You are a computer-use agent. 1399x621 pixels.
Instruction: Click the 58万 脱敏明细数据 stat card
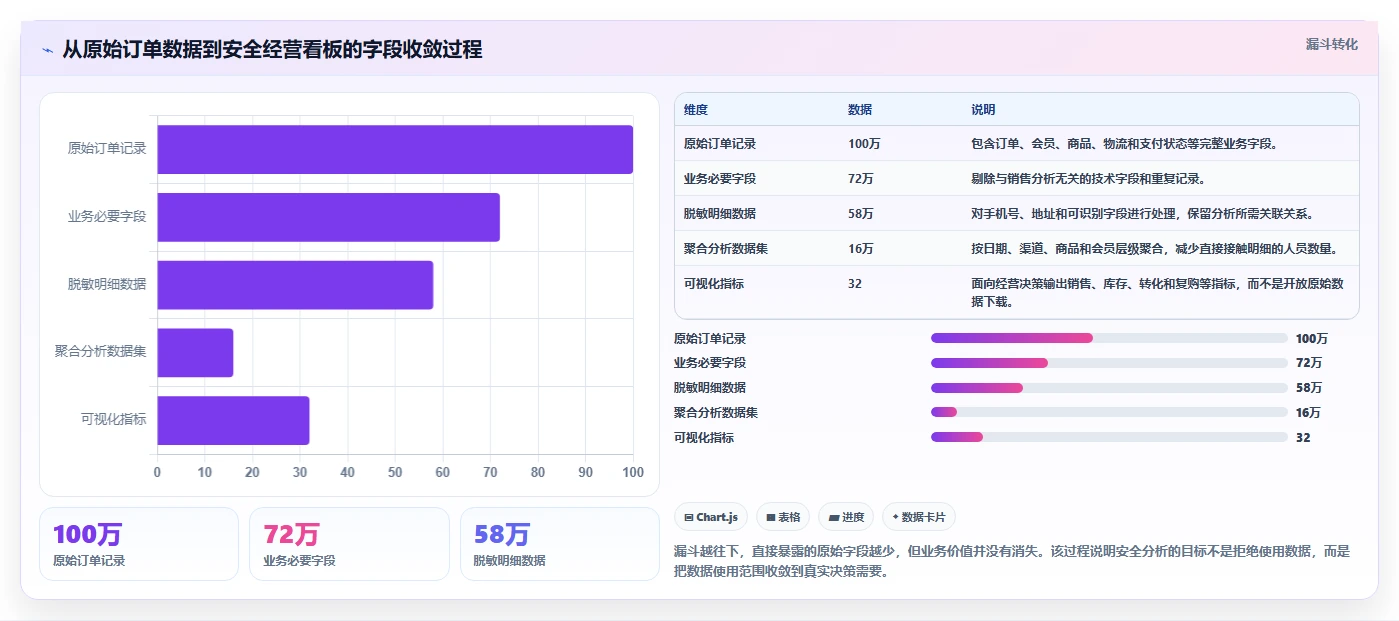[560, 544]
